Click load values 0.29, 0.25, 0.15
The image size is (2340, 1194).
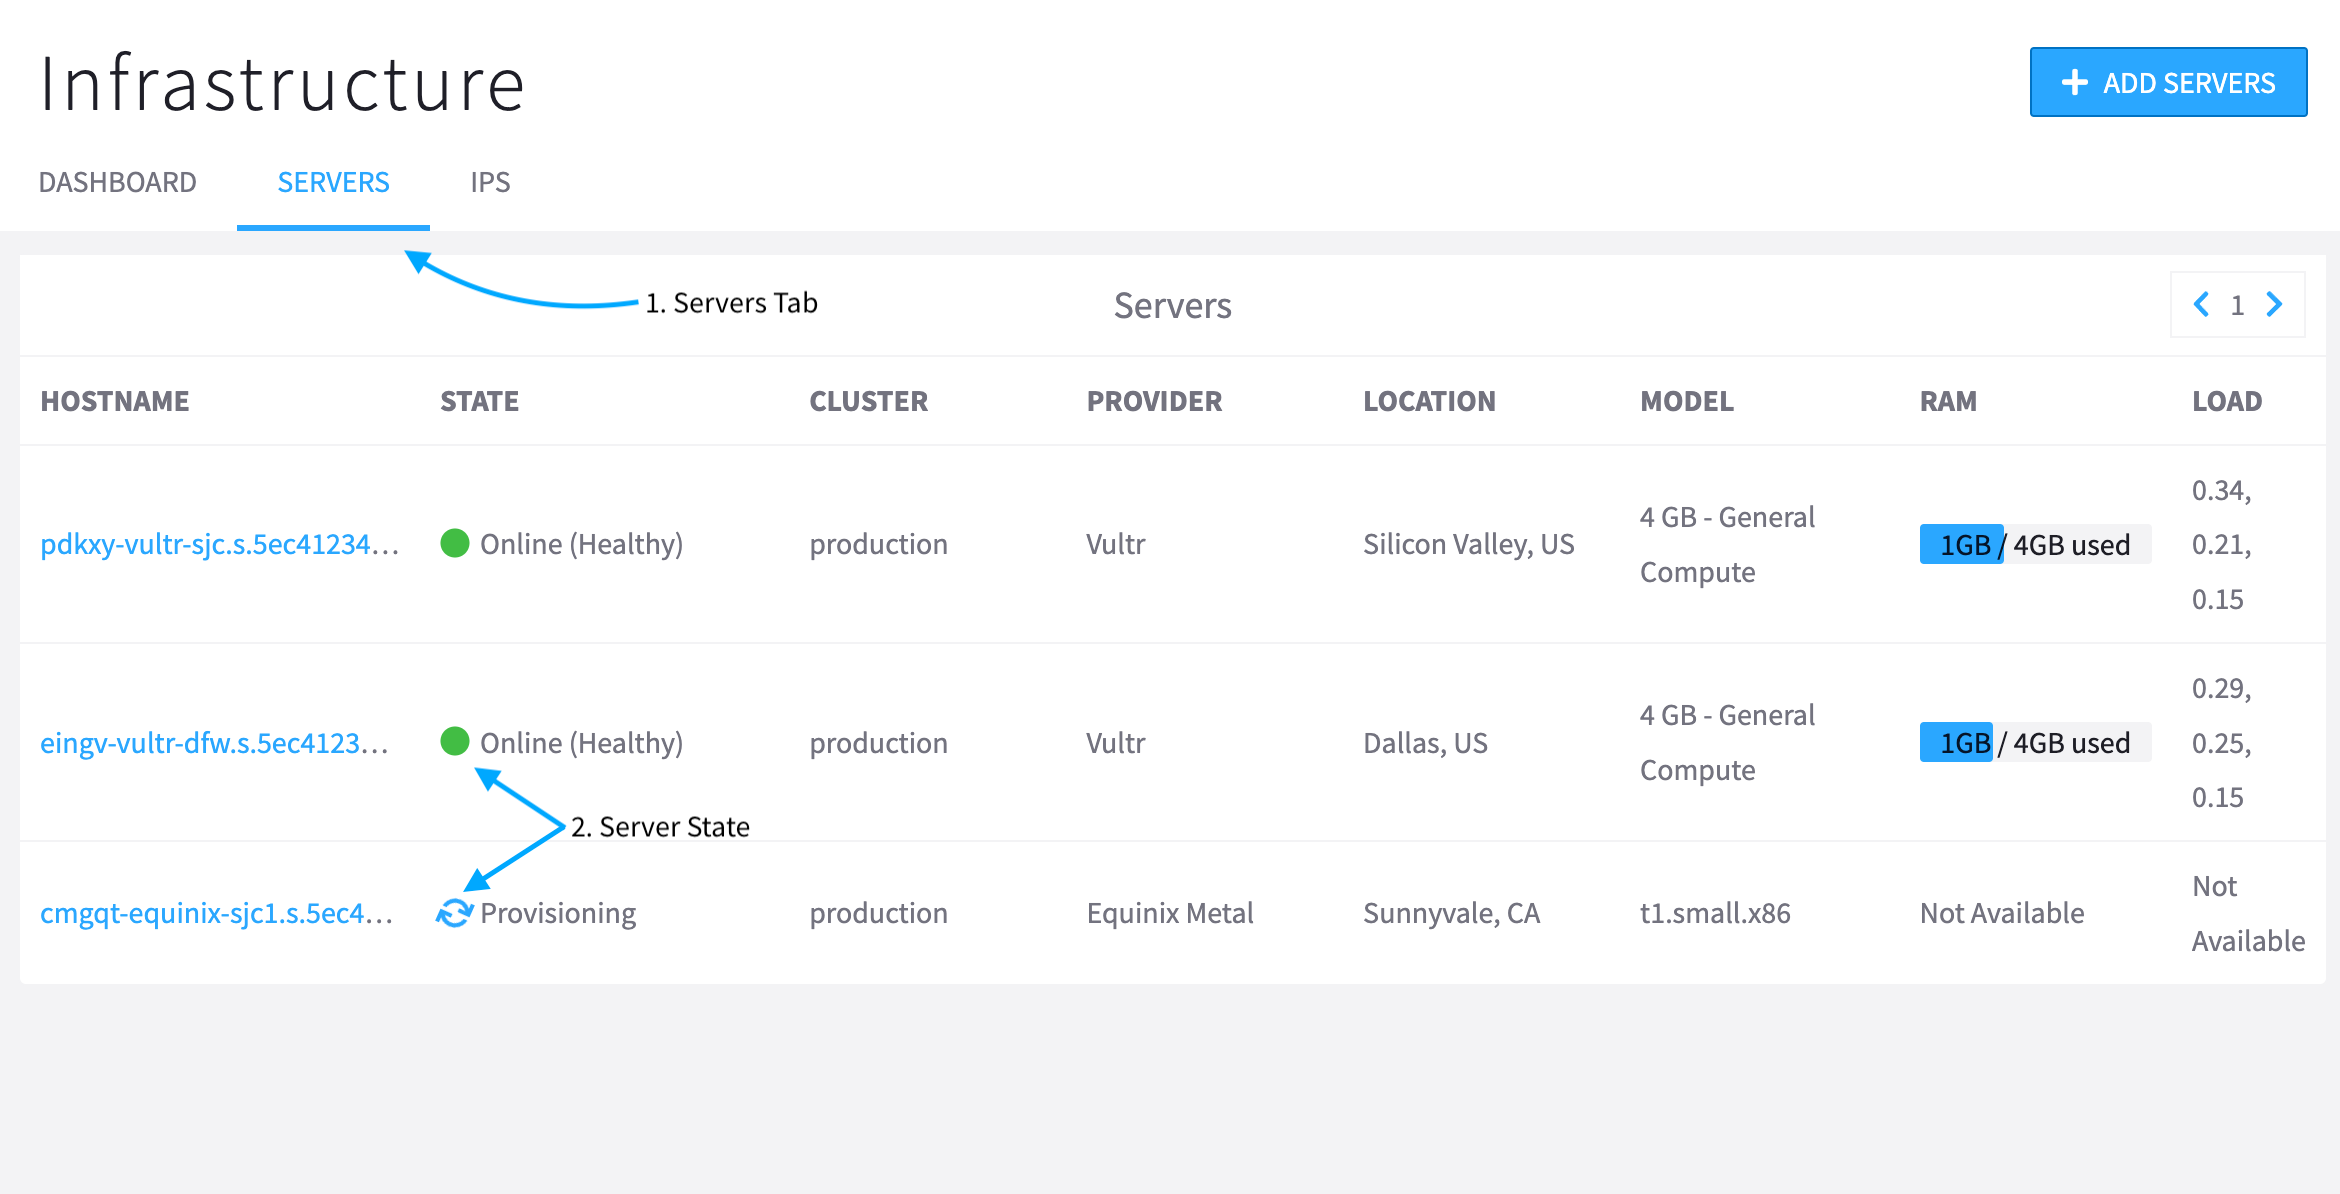click(x=2222, y=742)
